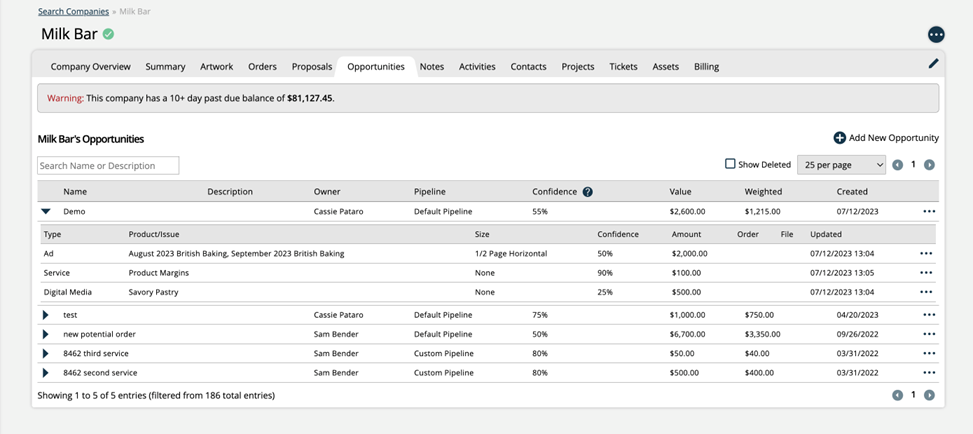The width and height of the screenshot is (973, 434).
Task: Open the options menu for the Service line item
Action: 926,273
